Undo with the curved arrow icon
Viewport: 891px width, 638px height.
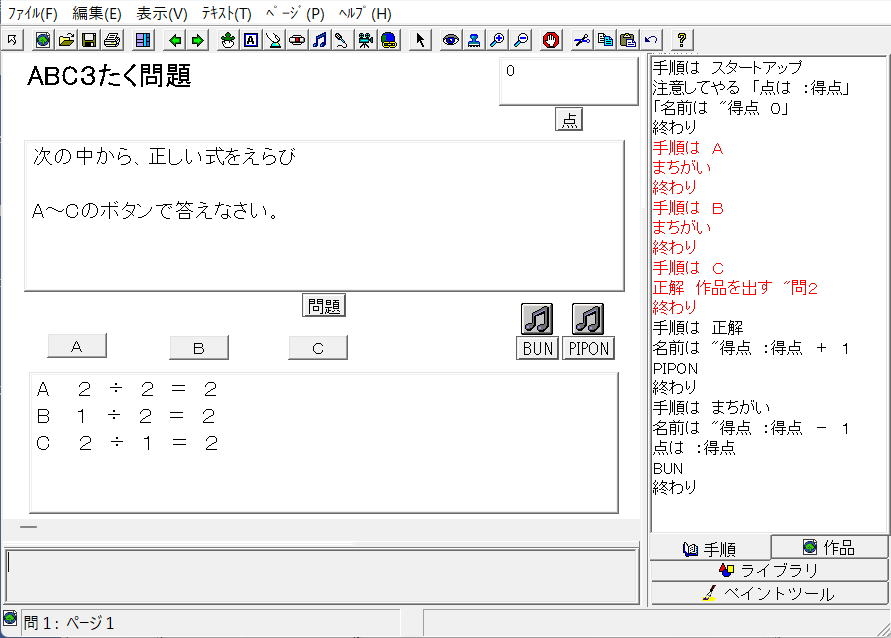(651, 40)
